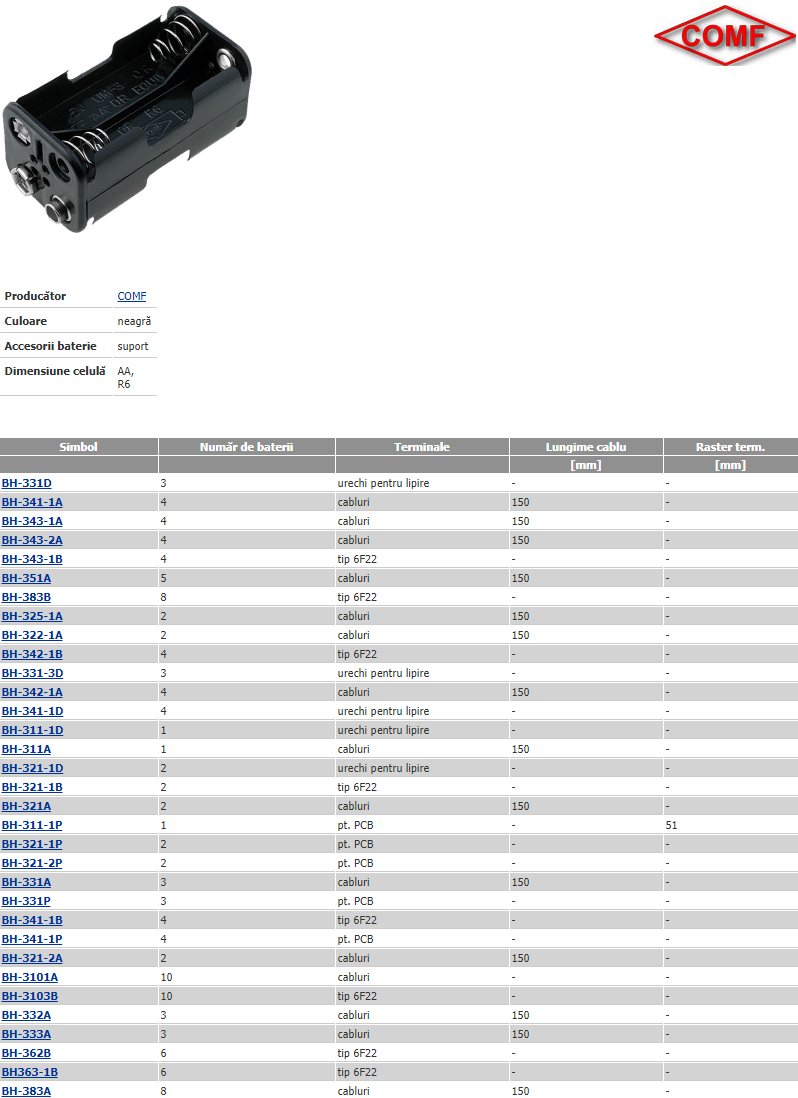Click the COMF logo image
Image resolution: width=798 pixels, height=1098 pixels.
(725, 36)
